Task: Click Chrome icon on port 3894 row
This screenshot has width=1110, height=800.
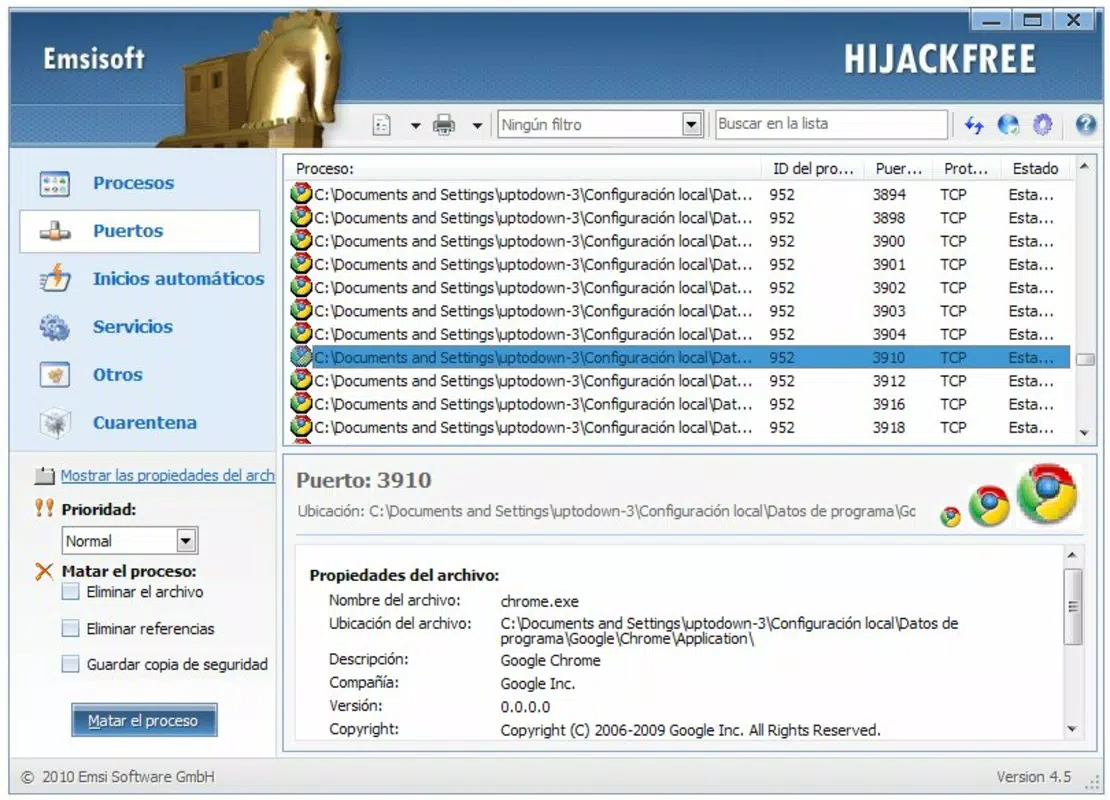Action: [301, 193]
